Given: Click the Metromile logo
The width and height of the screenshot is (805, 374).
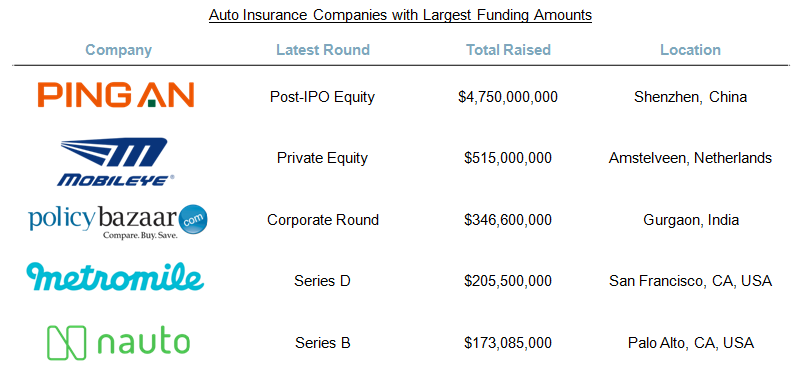Looking at the screenshot, I should (115, 276).
